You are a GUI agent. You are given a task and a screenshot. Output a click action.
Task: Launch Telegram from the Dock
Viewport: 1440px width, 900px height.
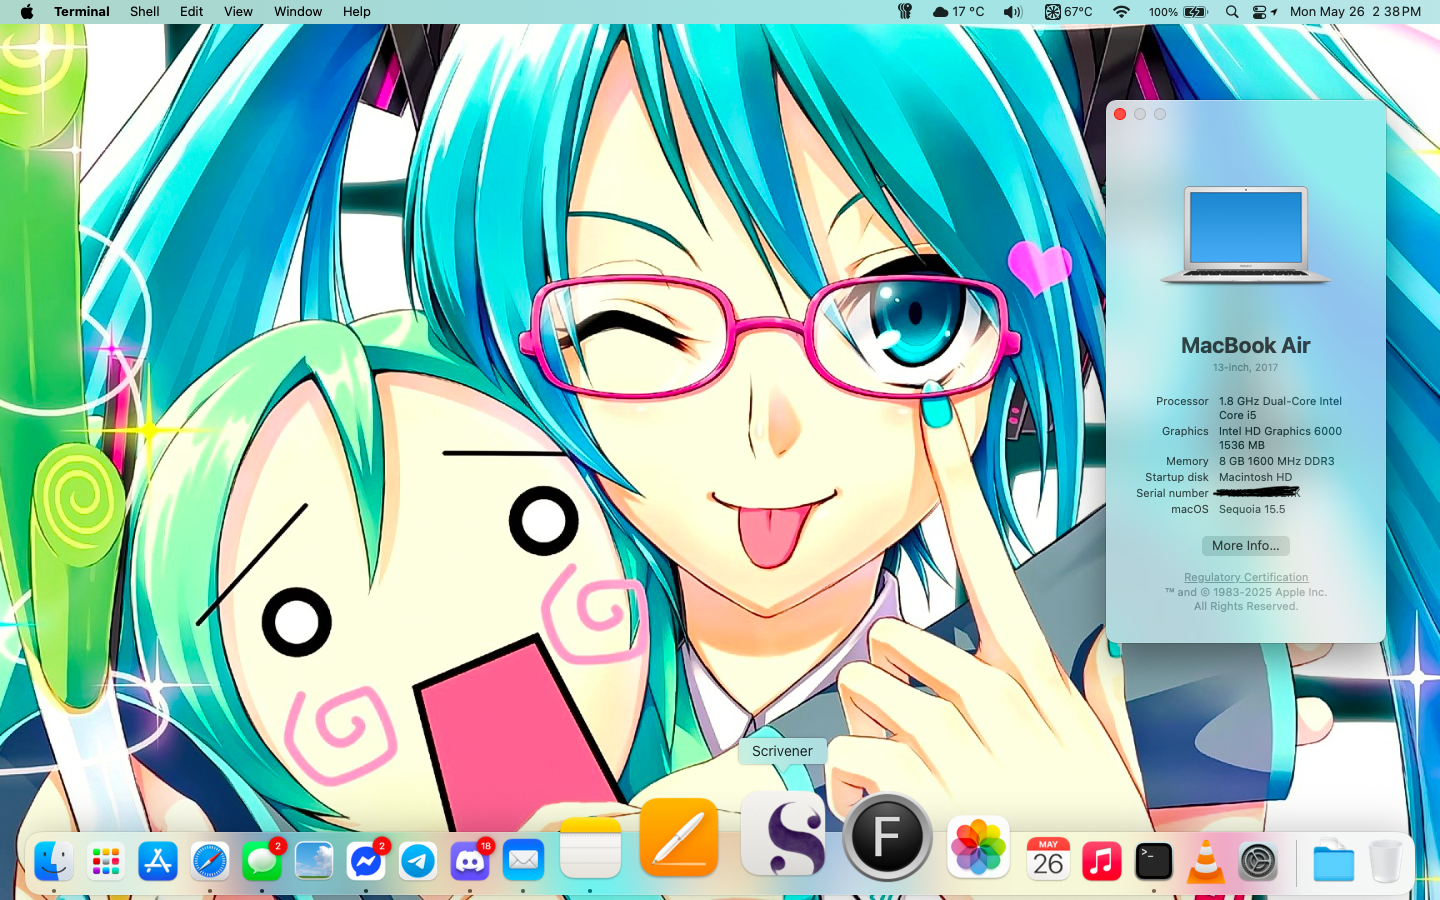[x=418, y=861]
